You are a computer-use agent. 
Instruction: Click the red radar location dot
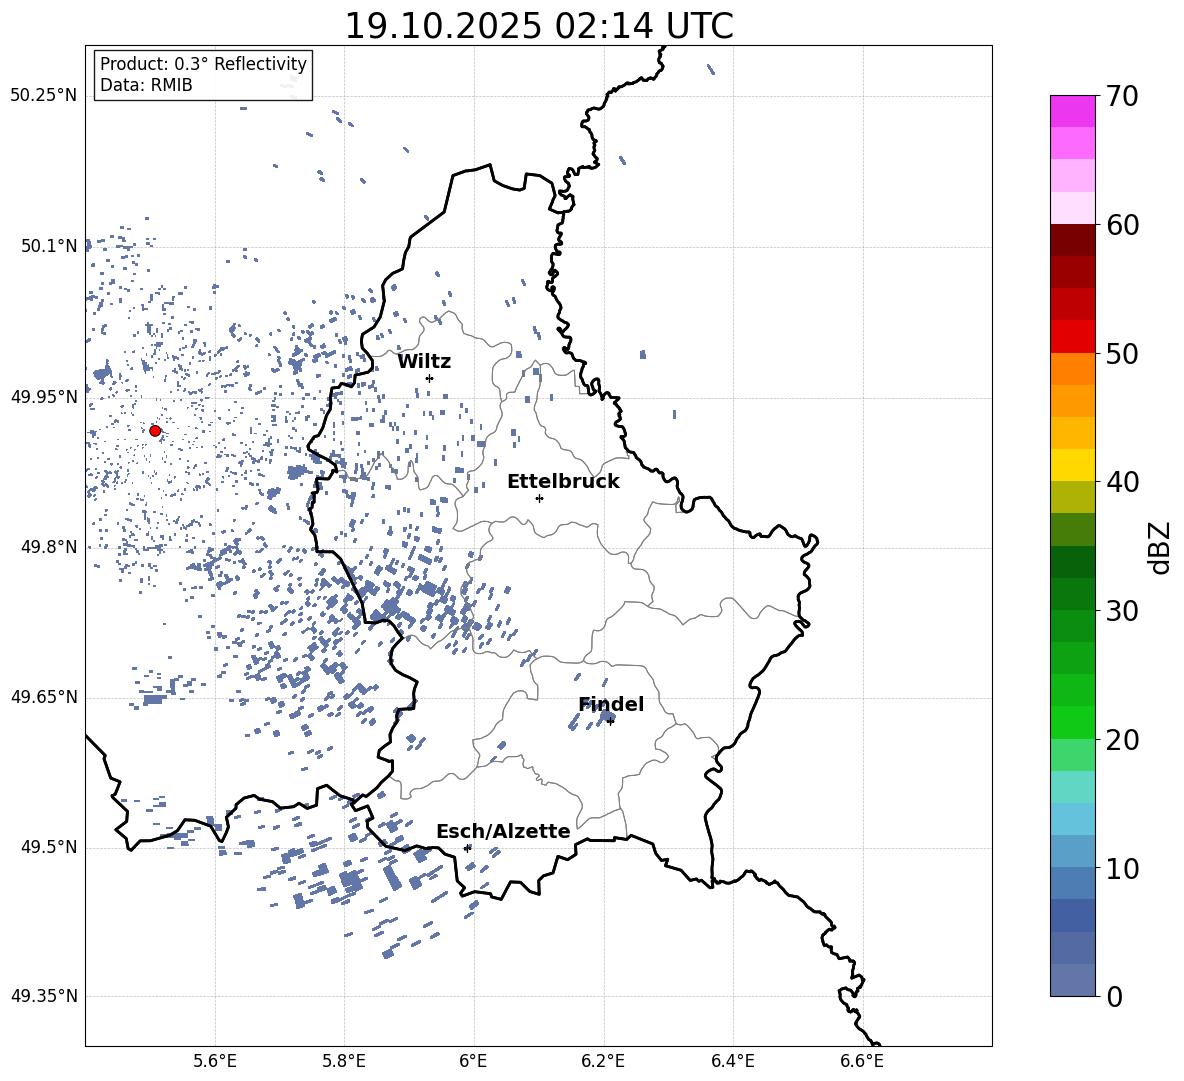[x=155, y=431]
